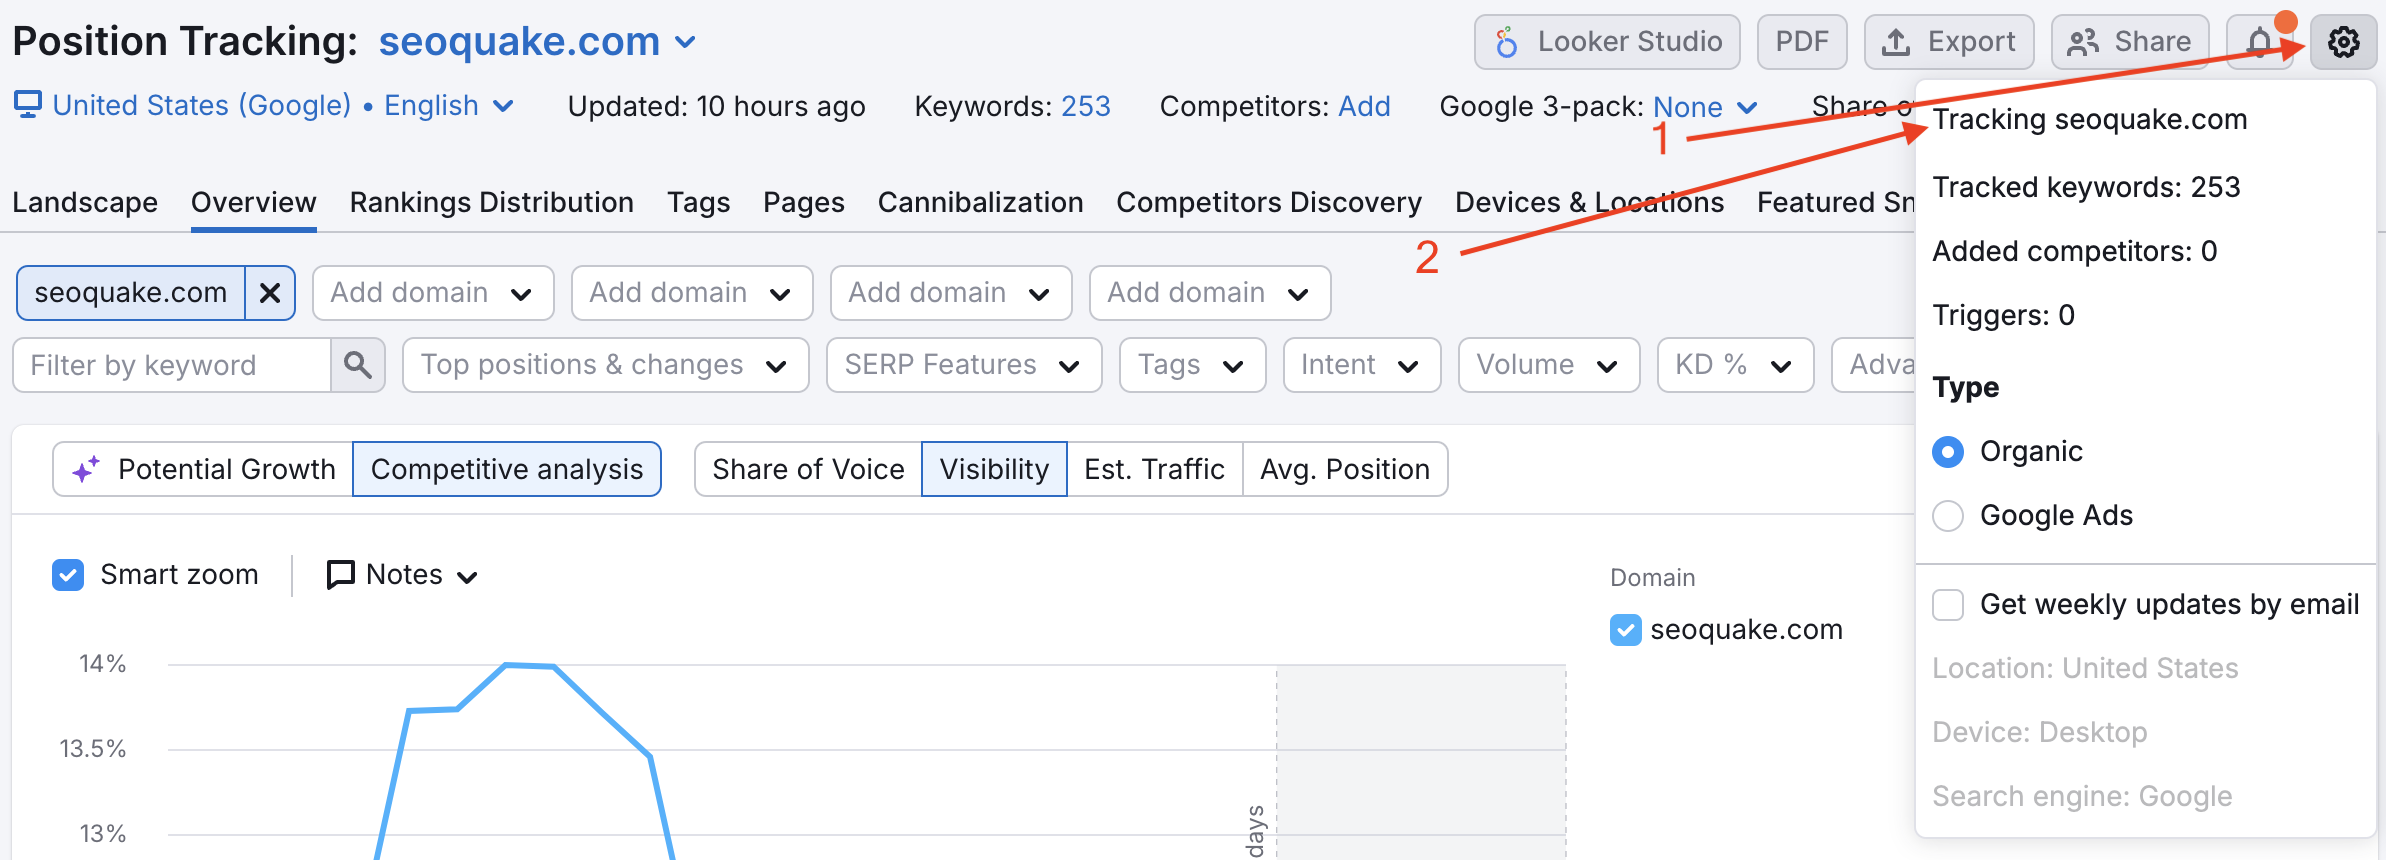
Task: Remove the seoquake.com domain chip
Action: click(270, 293)
